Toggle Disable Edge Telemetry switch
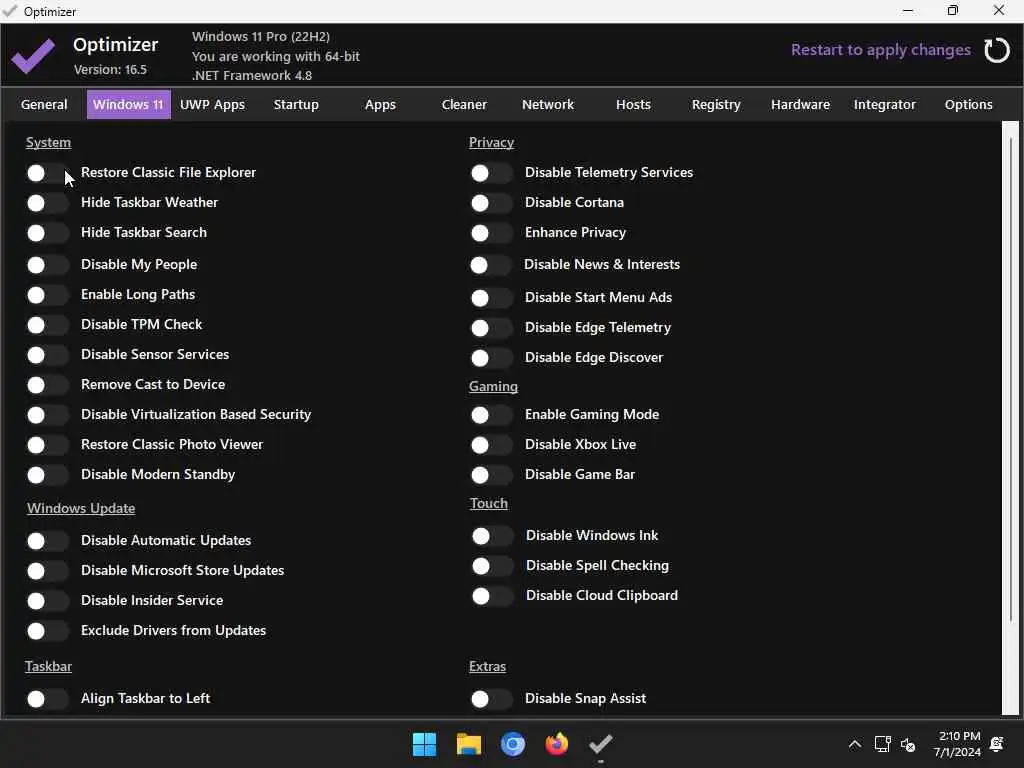This screenshot has width=1024, height=768. pos(491,328)
